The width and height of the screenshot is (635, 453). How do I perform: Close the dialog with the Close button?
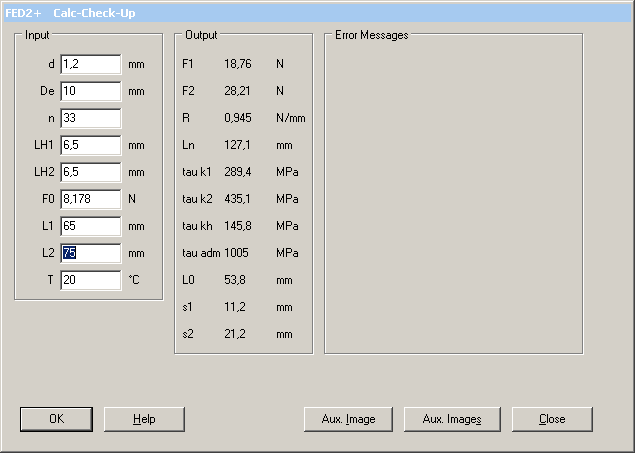coord(552,419)
